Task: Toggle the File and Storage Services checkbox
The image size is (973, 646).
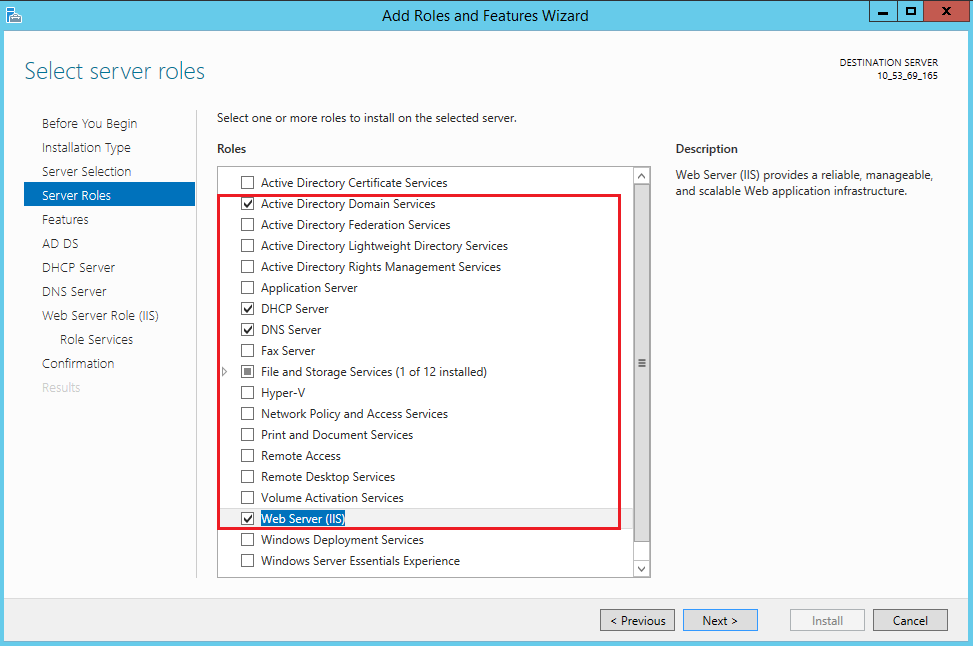Action: (x=248, y=372)
